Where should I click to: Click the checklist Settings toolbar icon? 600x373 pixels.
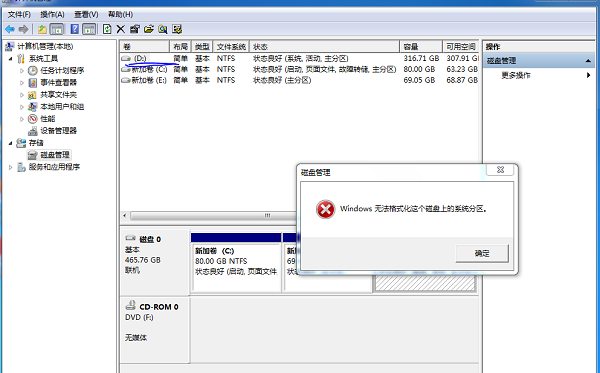click(177, 29)
